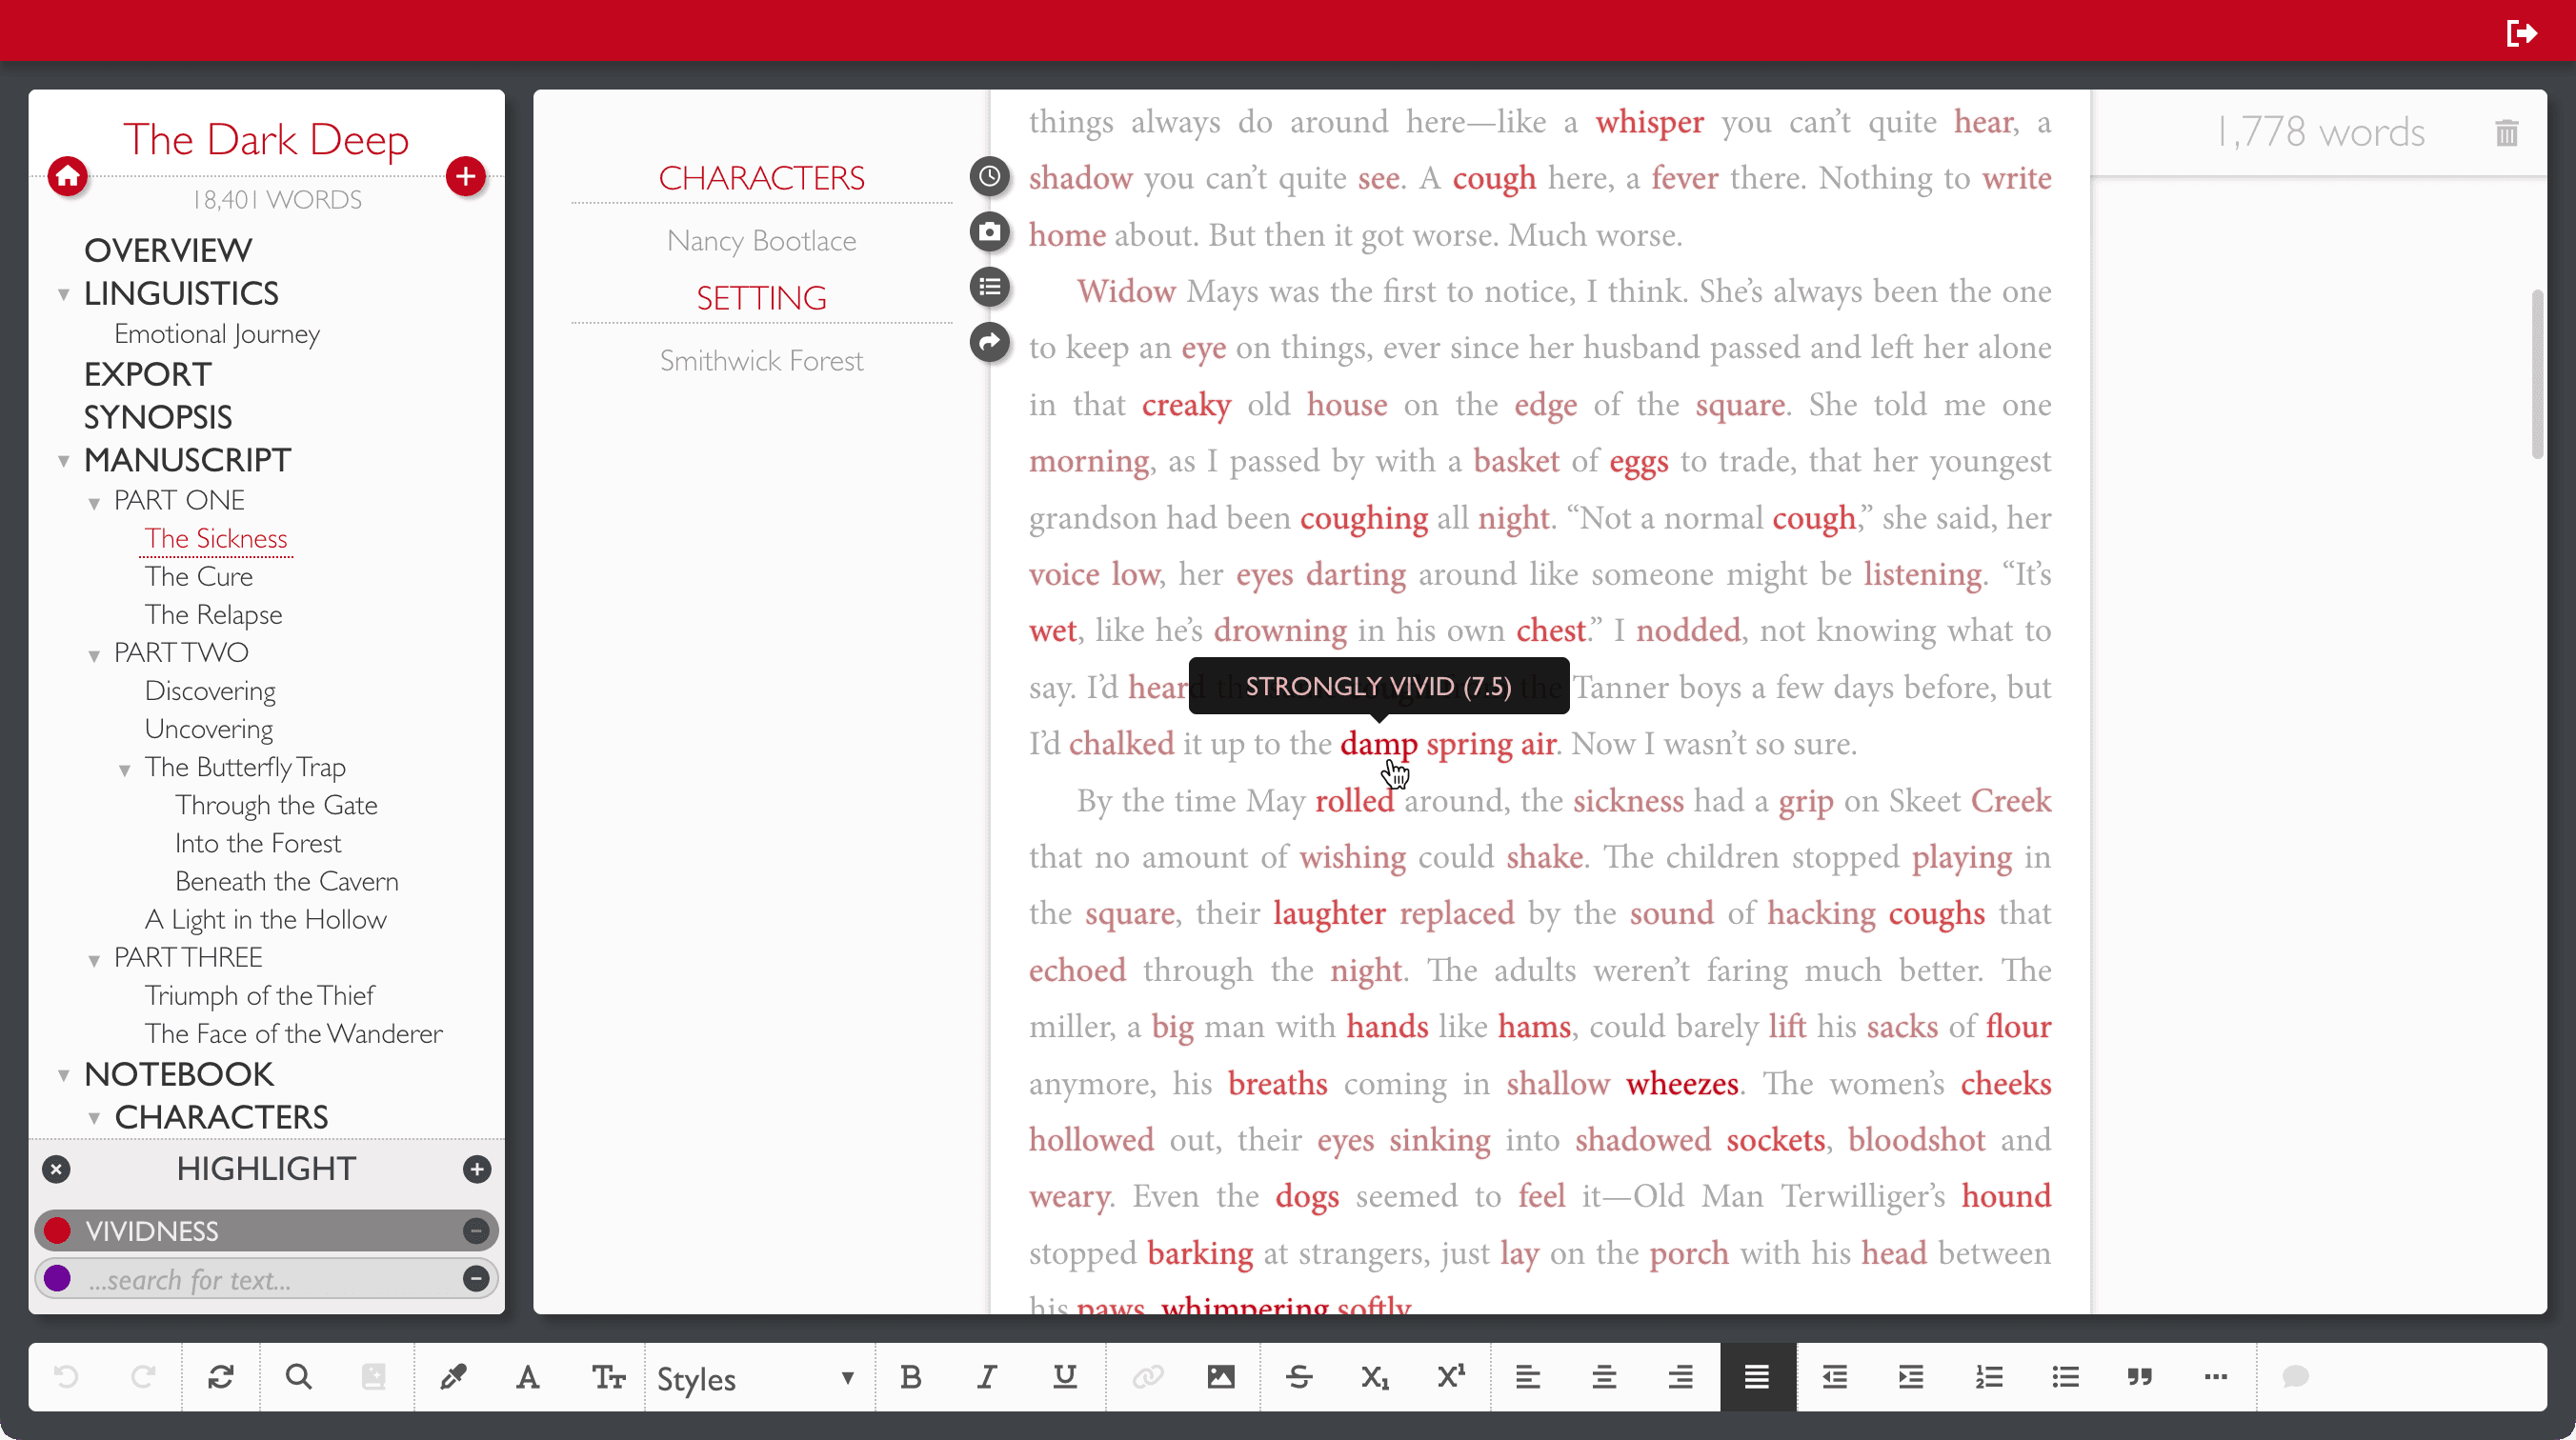The height and width of the screenshot is (1440, 2576).
Task: Open the Styles dropdown
Action: point(757,1378)
